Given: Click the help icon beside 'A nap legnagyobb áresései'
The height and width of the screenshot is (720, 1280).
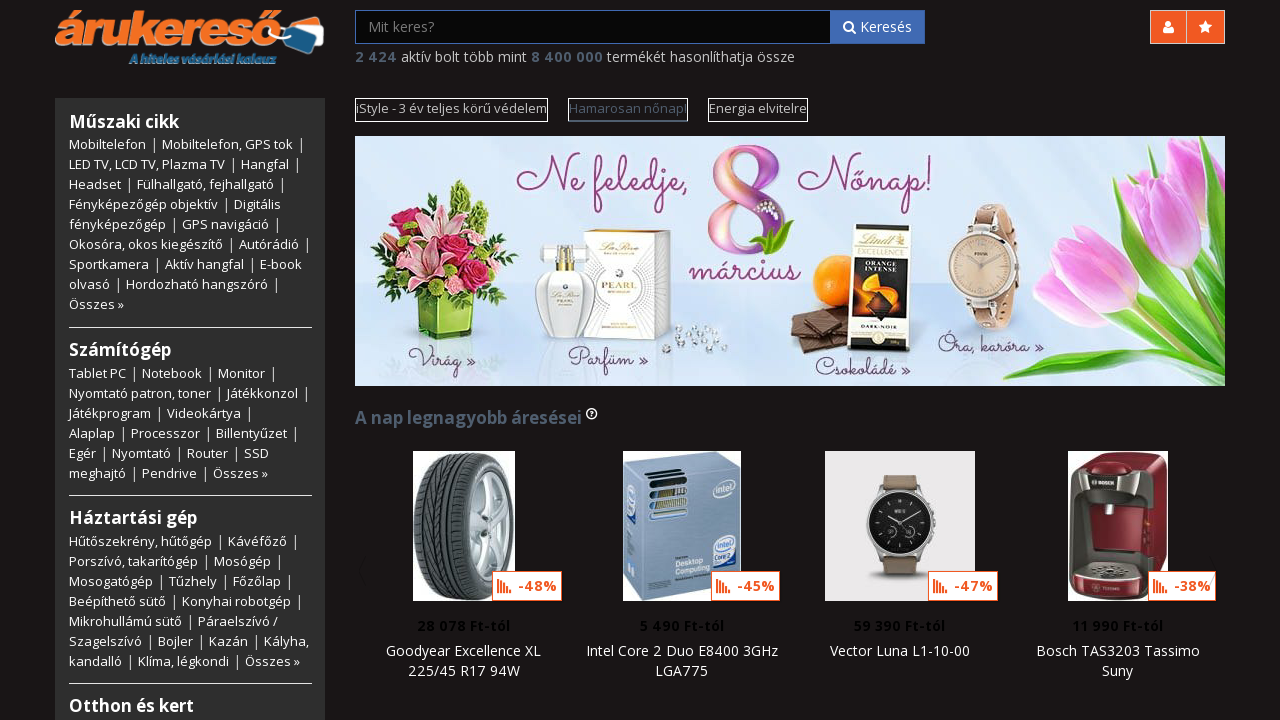Looking at the screenshot, I should point(592,414).
